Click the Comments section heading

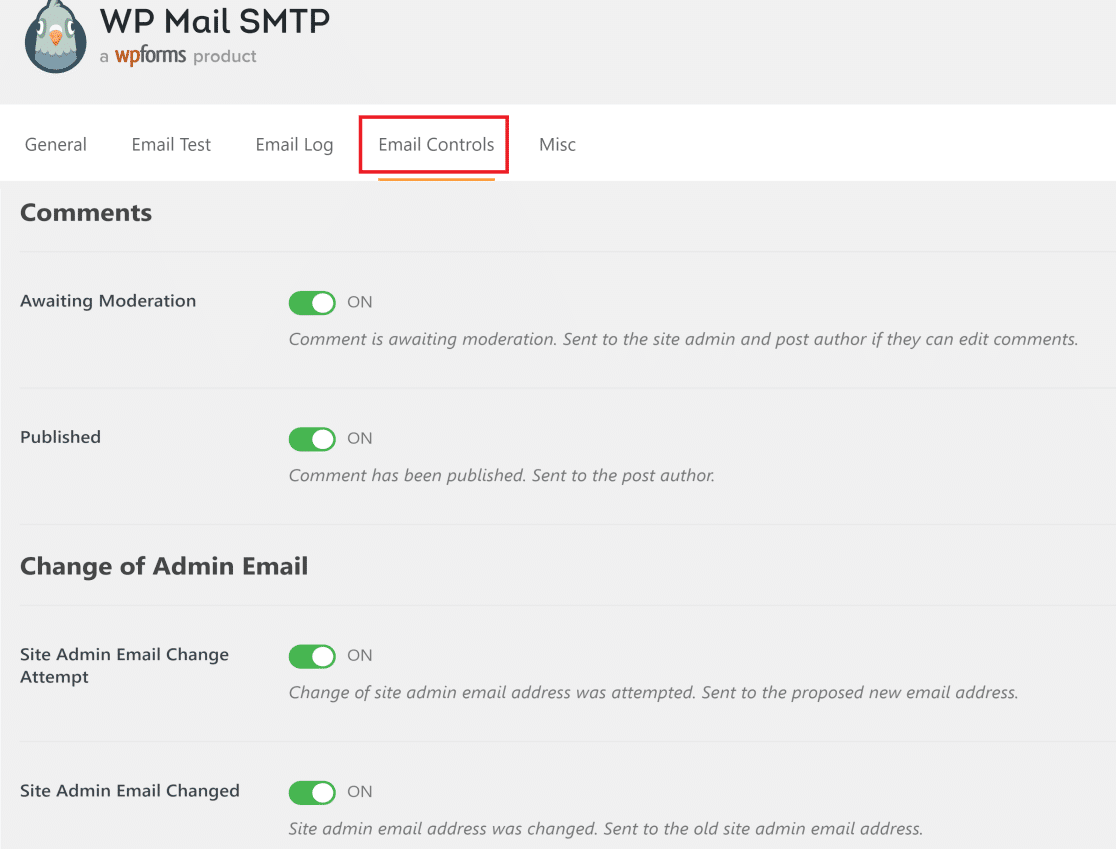coord(85,212)
